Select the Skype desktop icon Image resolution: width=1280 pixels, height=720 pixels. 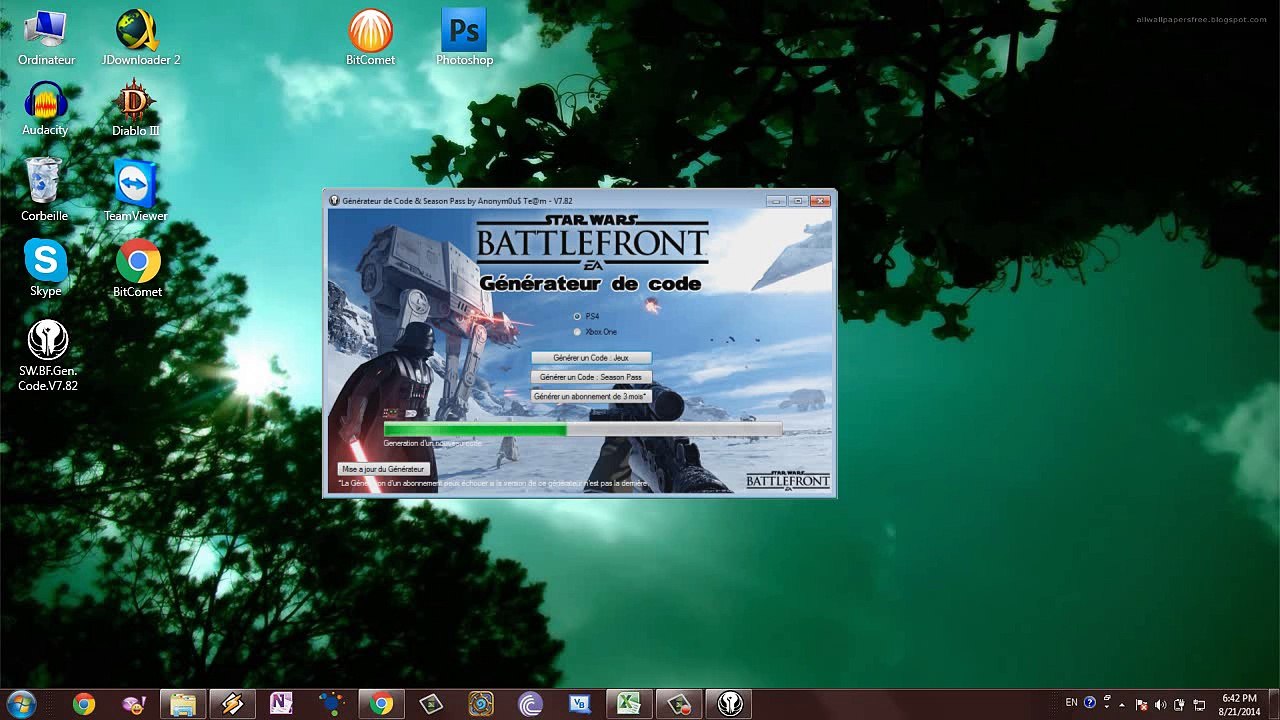[x=46, y=268]
